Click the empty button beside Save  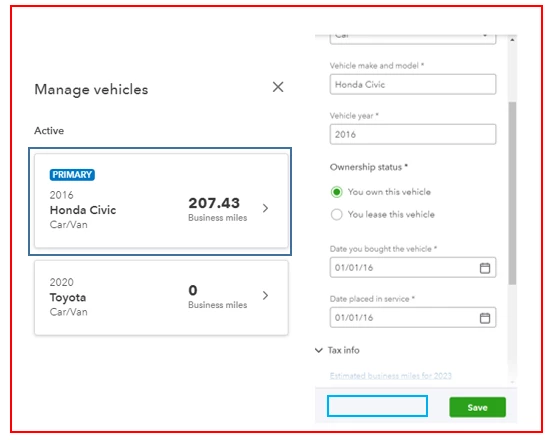pyautogui.click(x=377, y=406)
